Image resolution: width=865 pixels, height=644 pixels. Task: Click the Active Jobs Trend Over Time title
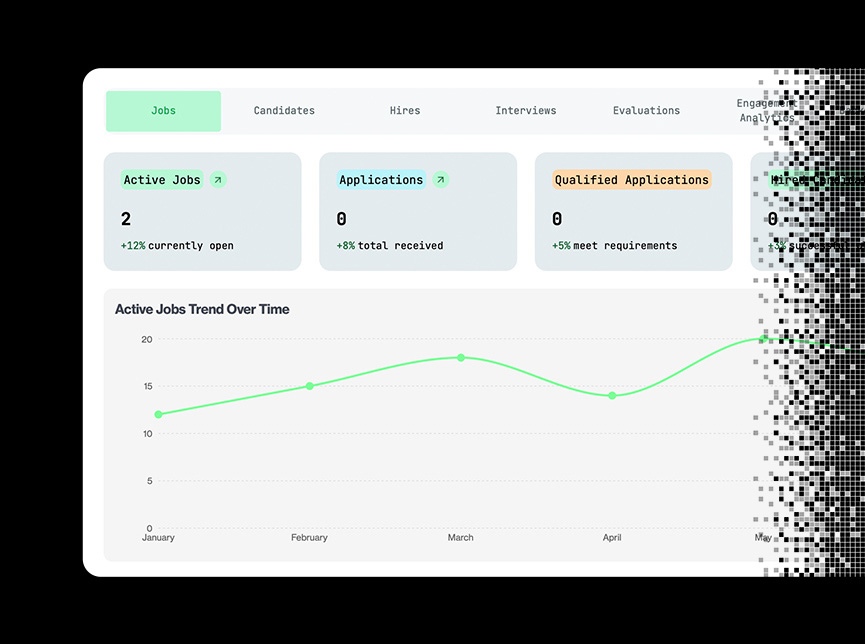(202, 309)
